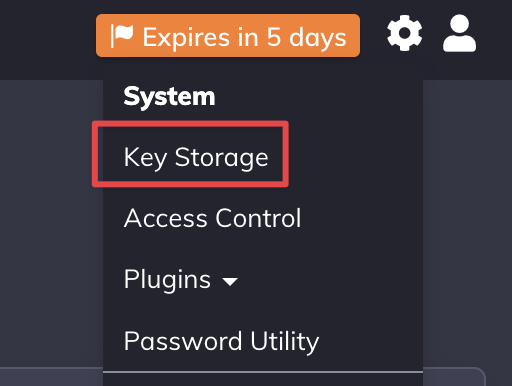Click the Expires in 5 days button
The width and height of the screenshot is (512, 386).
(228, 36)
